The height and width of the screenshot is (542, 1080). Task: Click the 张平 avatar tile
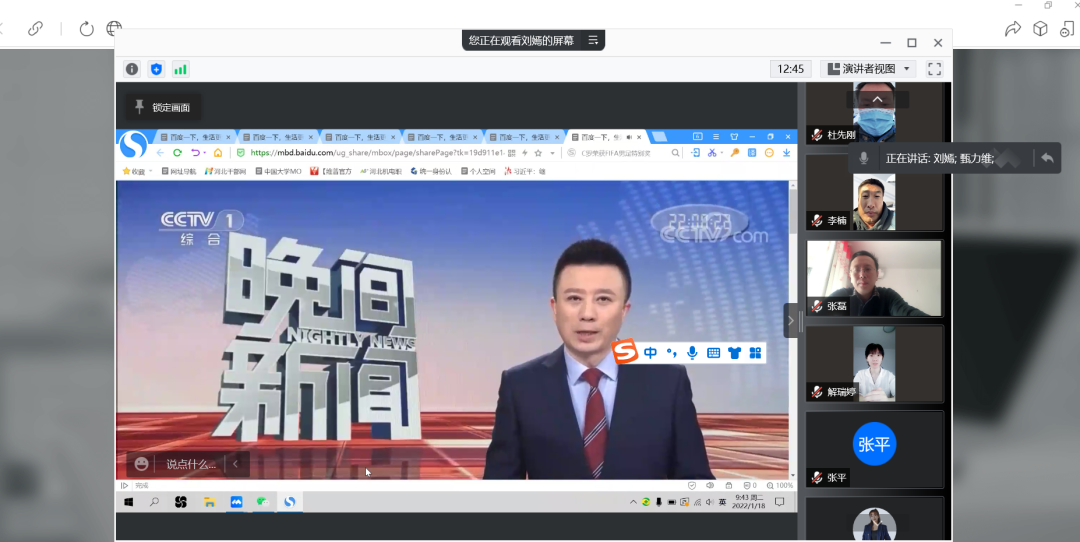pyautogui.click(x=874, y=444)
